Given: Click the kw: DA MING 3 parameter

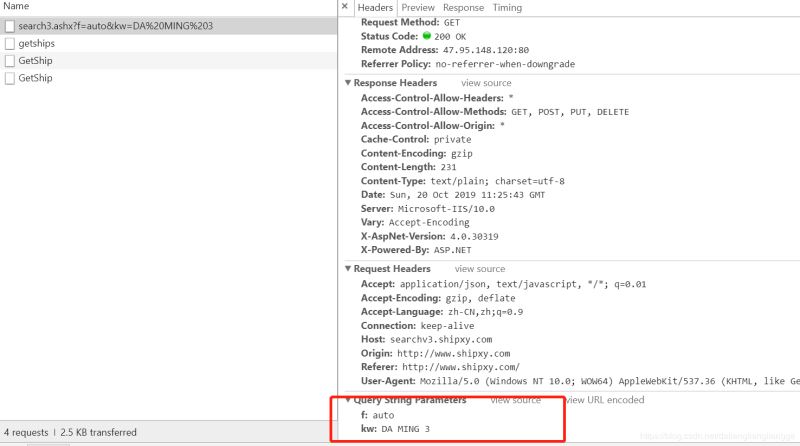Looking at the screenshot, I should pos(395,429).
